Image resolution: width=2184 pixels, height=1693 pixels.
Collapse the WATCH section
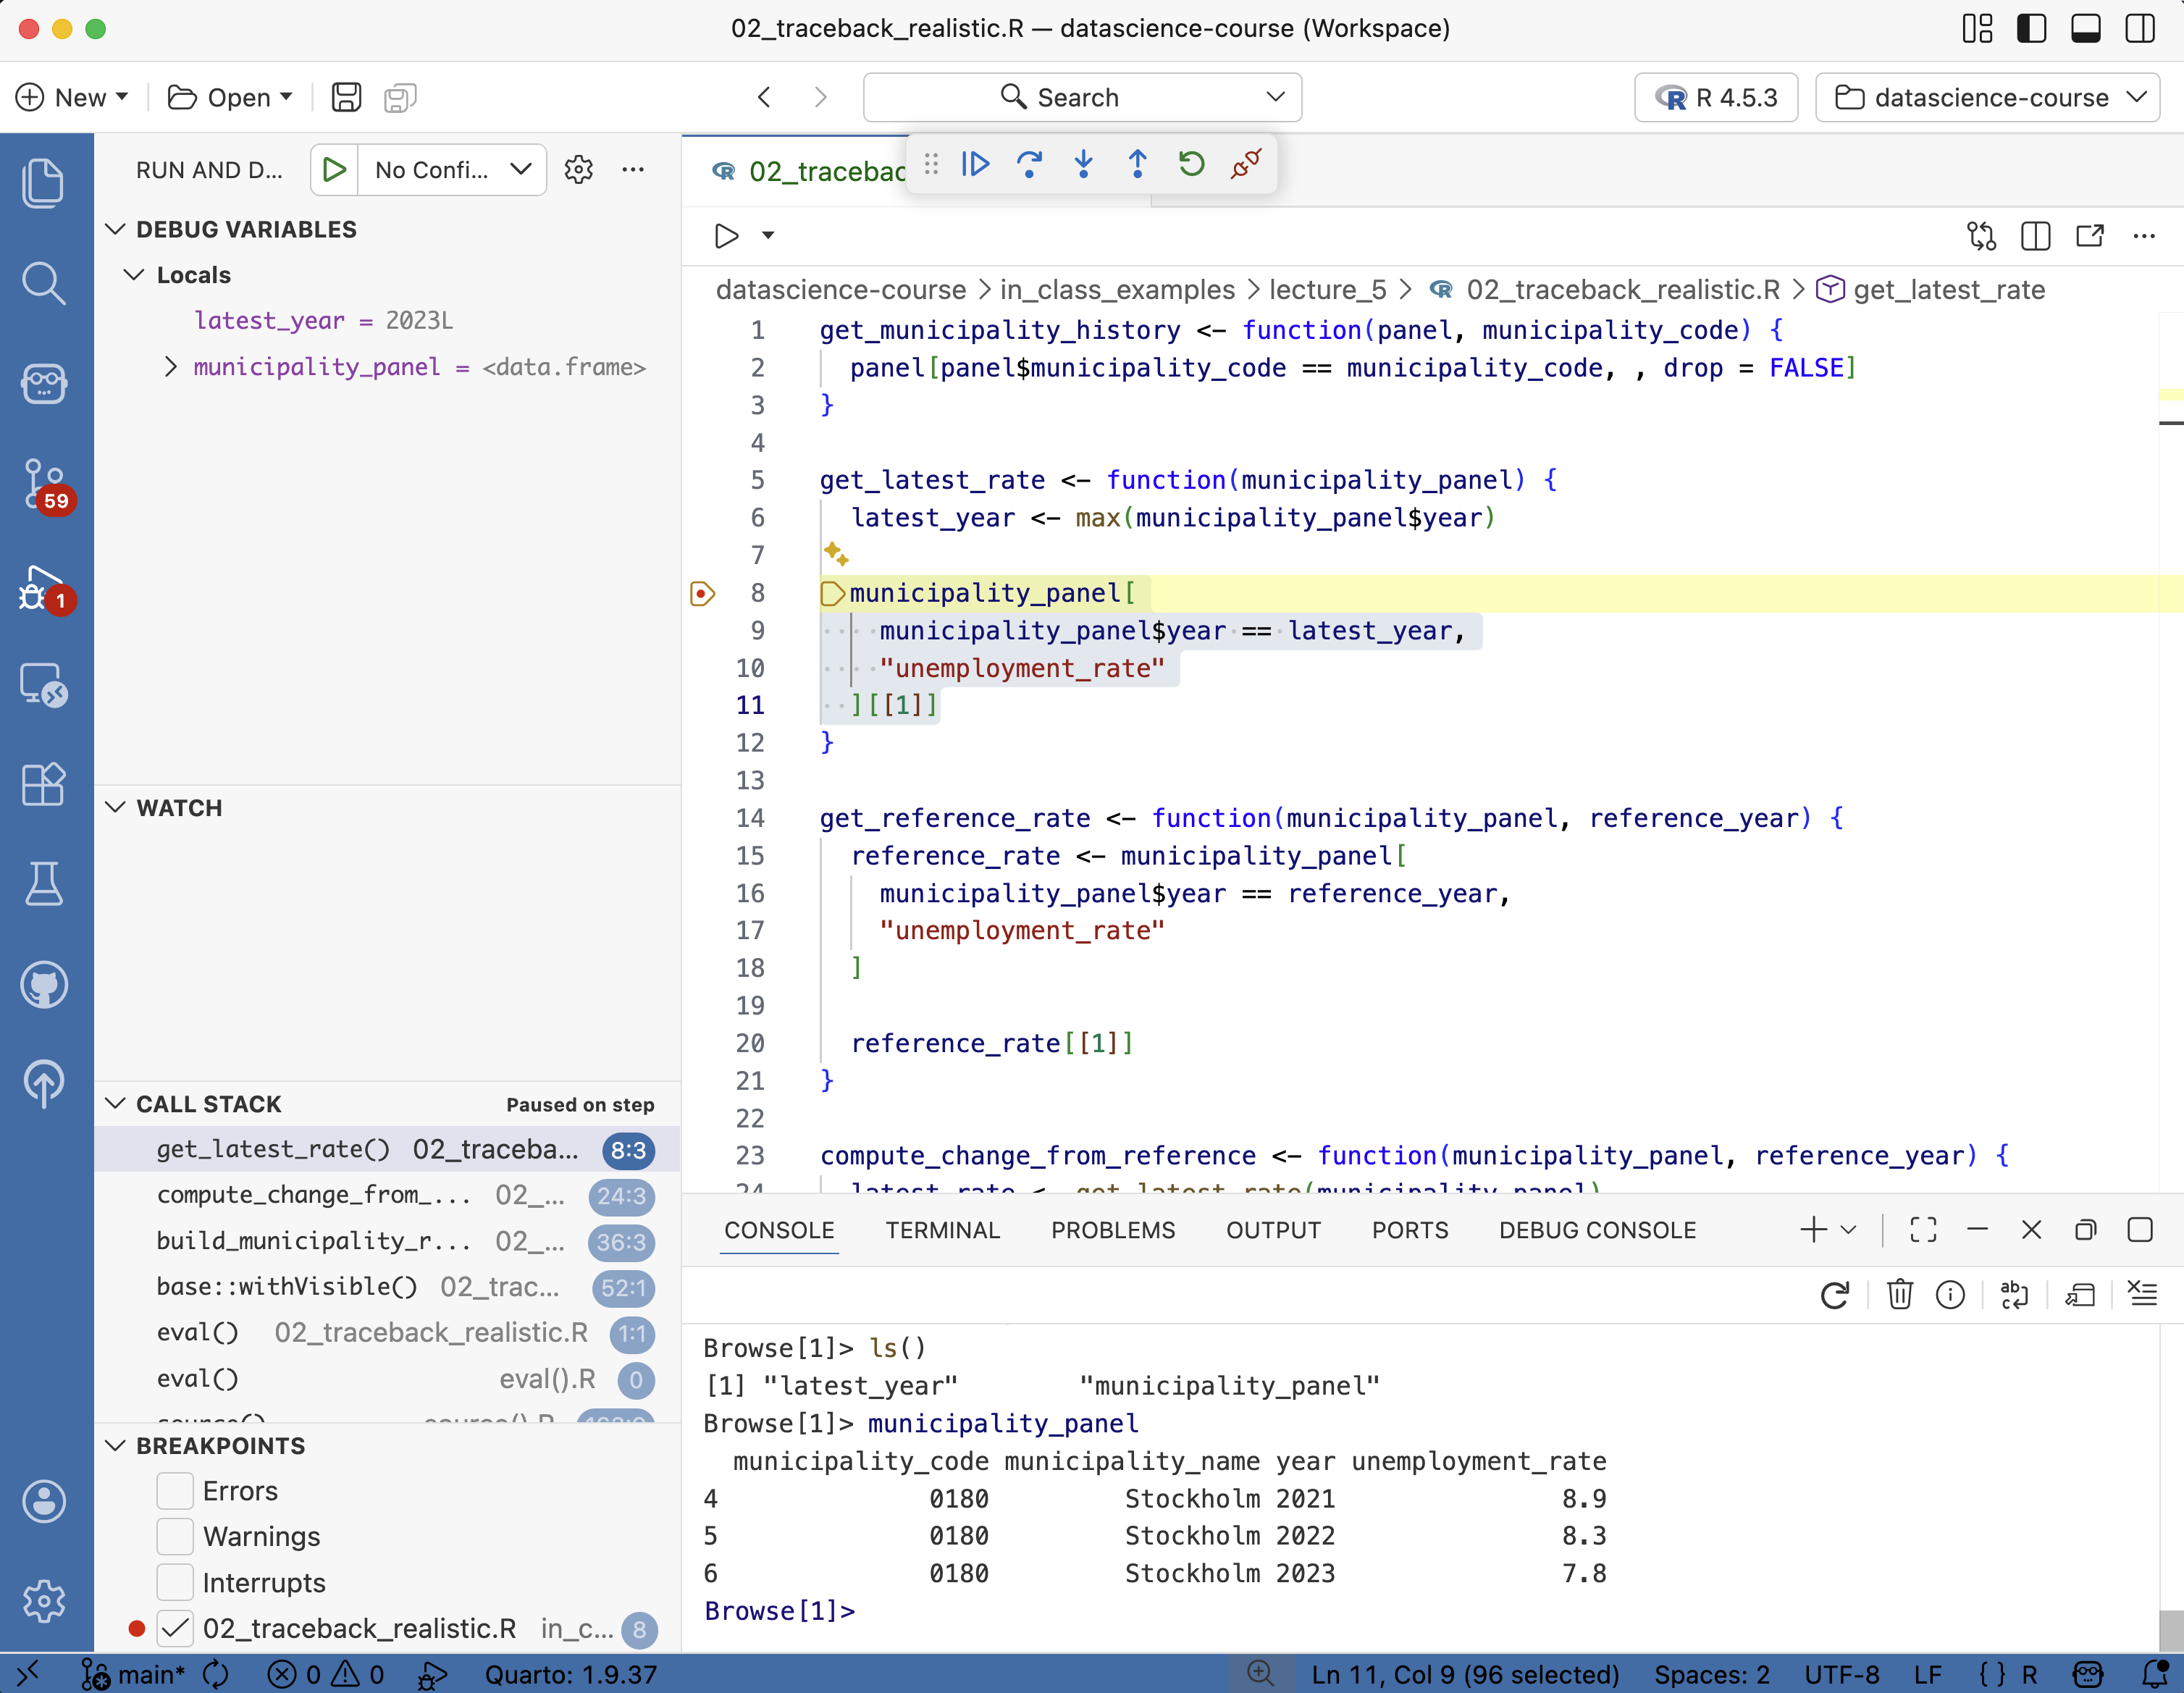(x=116, y=807)
